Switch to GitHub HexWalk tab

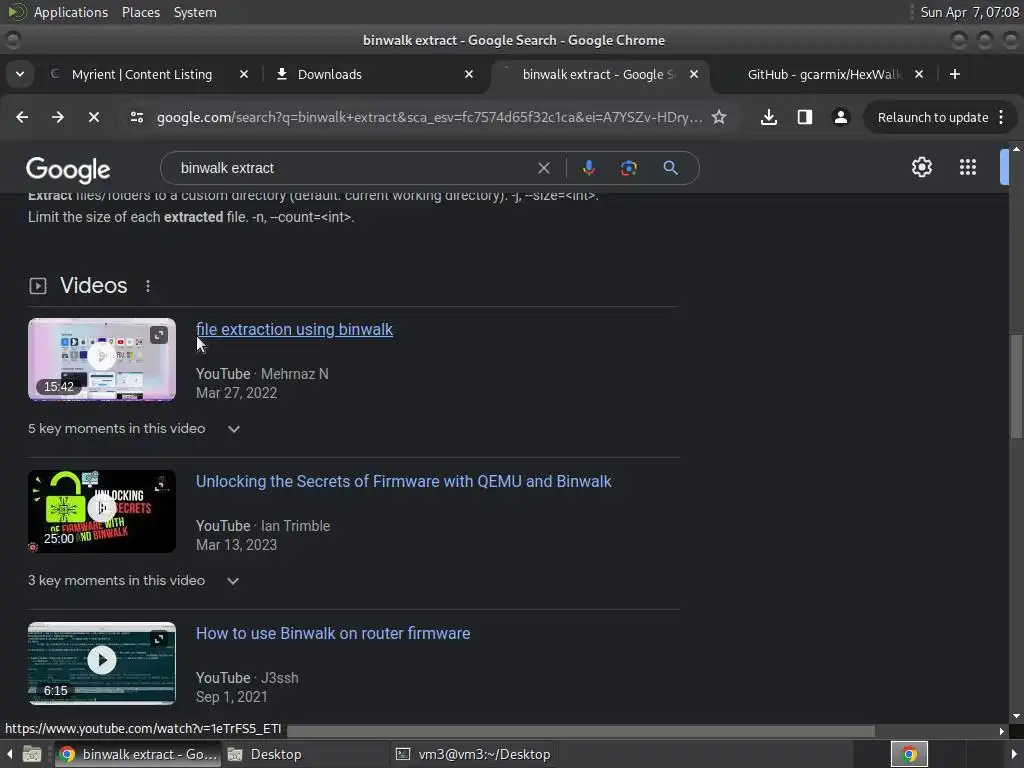824,74
